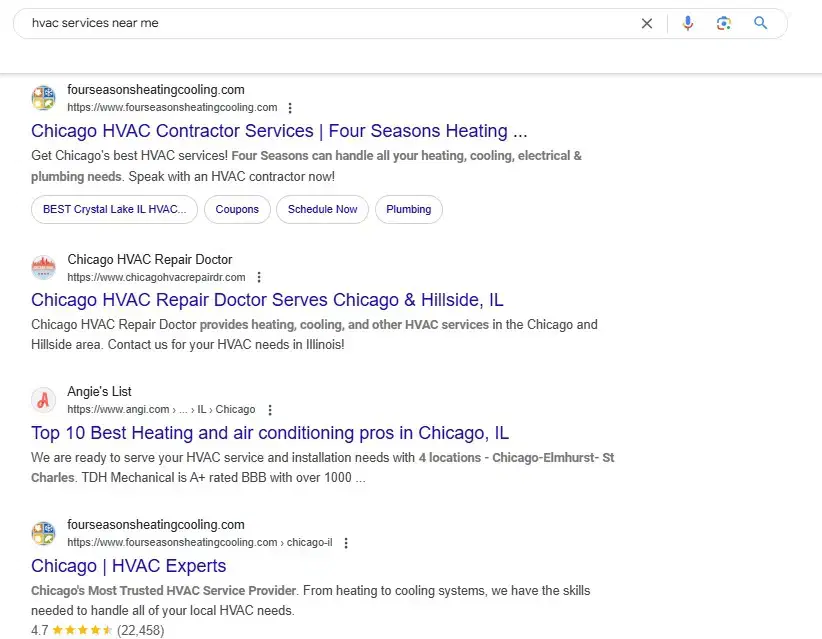The width and height of the screenshot is (822, 639).
Task: Select the Plumbing sitelink chip
Action: pos(408,209)
